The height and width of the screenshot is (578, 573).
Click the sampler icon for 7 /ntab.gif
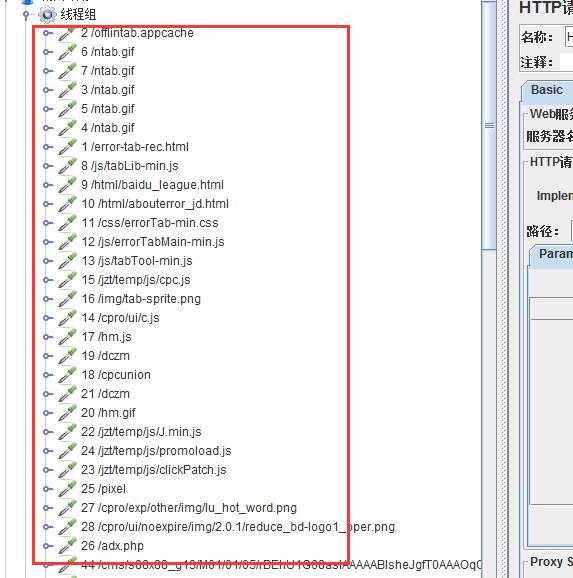click(67, 71)
